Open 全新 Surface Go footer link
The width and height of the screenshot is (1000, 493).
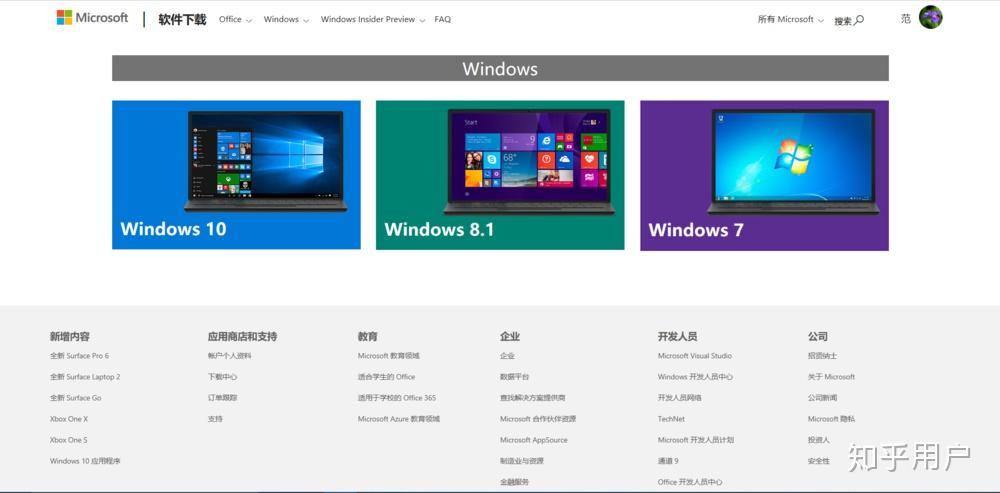pyautogui.click(x=75, y=398)
